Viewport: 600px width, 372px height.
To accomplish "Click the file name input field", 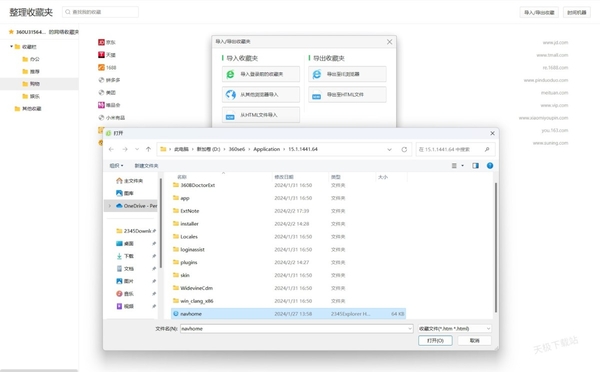I will coord(297,329).
